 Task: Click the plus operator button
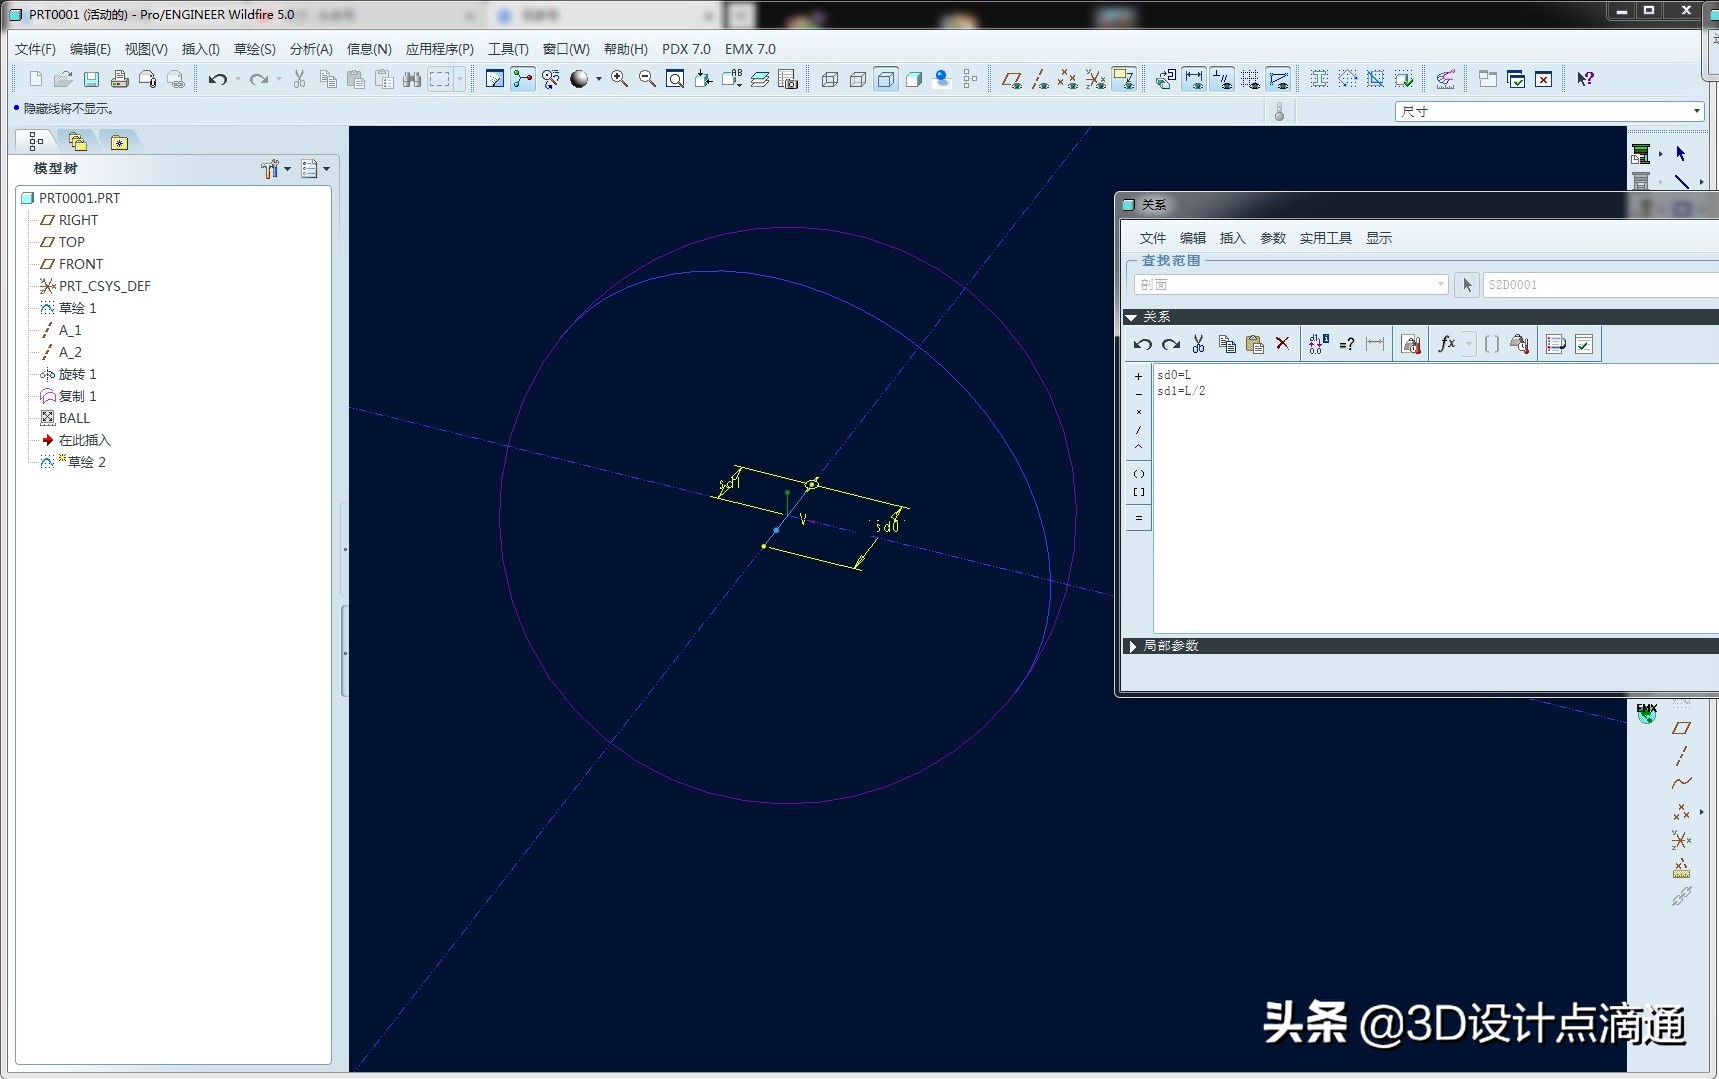[1138, 377]
